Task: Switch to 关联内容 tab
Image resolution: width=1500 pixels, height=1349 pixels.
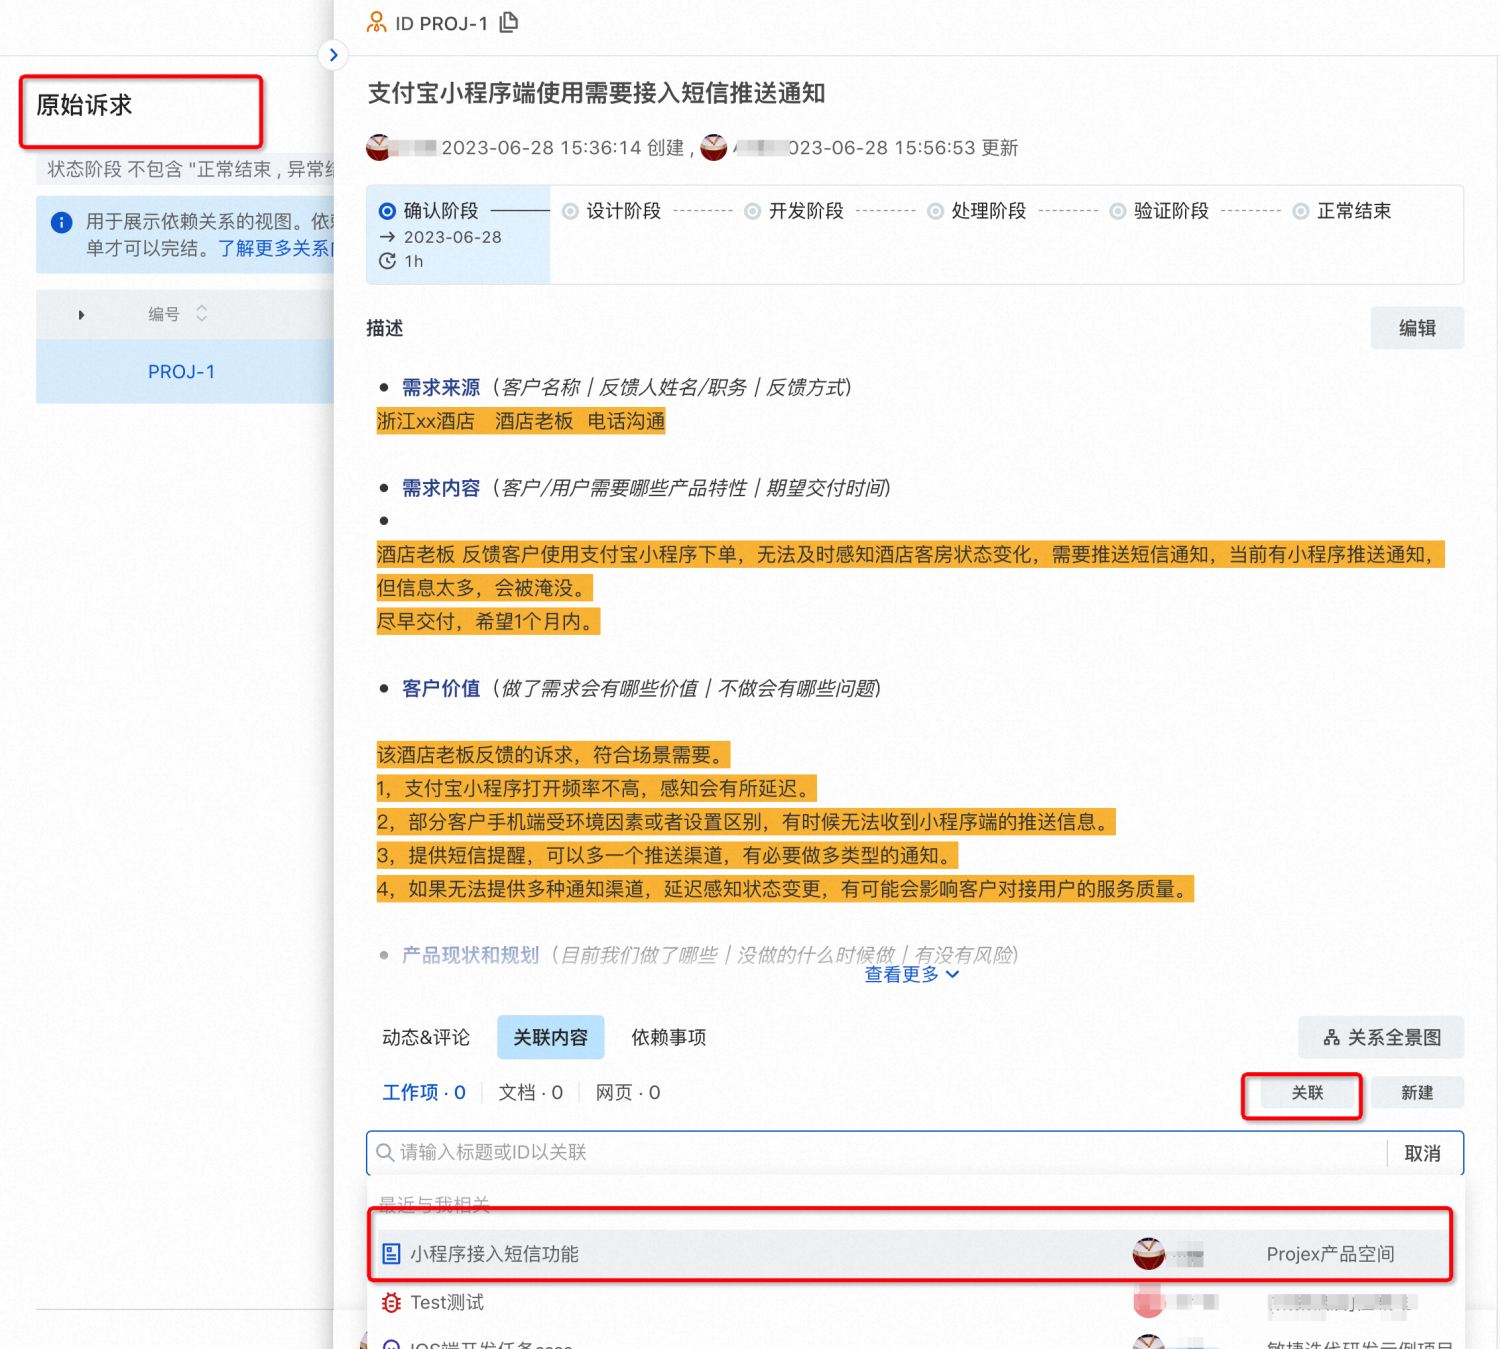Action: tap(551, 1038)
